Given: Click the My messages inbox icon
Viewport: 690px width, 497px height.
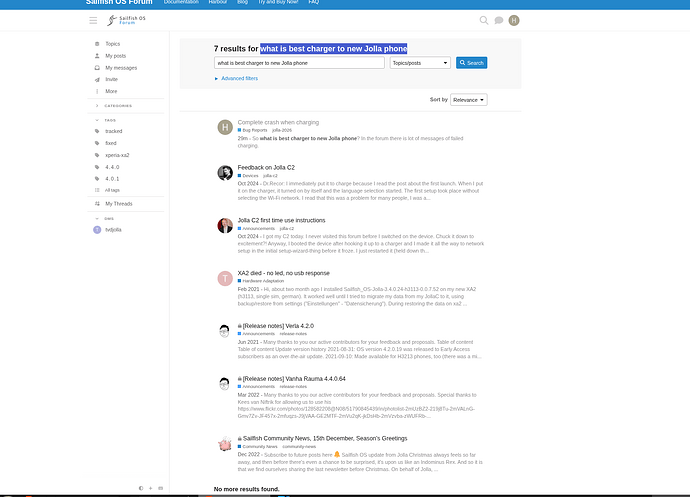Looking at the screenshot, I should click(x=97, y=68).
